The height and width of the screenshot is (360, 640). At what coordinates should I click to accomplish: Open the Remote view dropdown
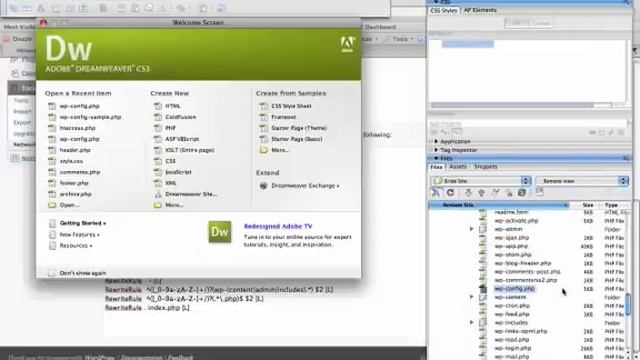[582, 181]
